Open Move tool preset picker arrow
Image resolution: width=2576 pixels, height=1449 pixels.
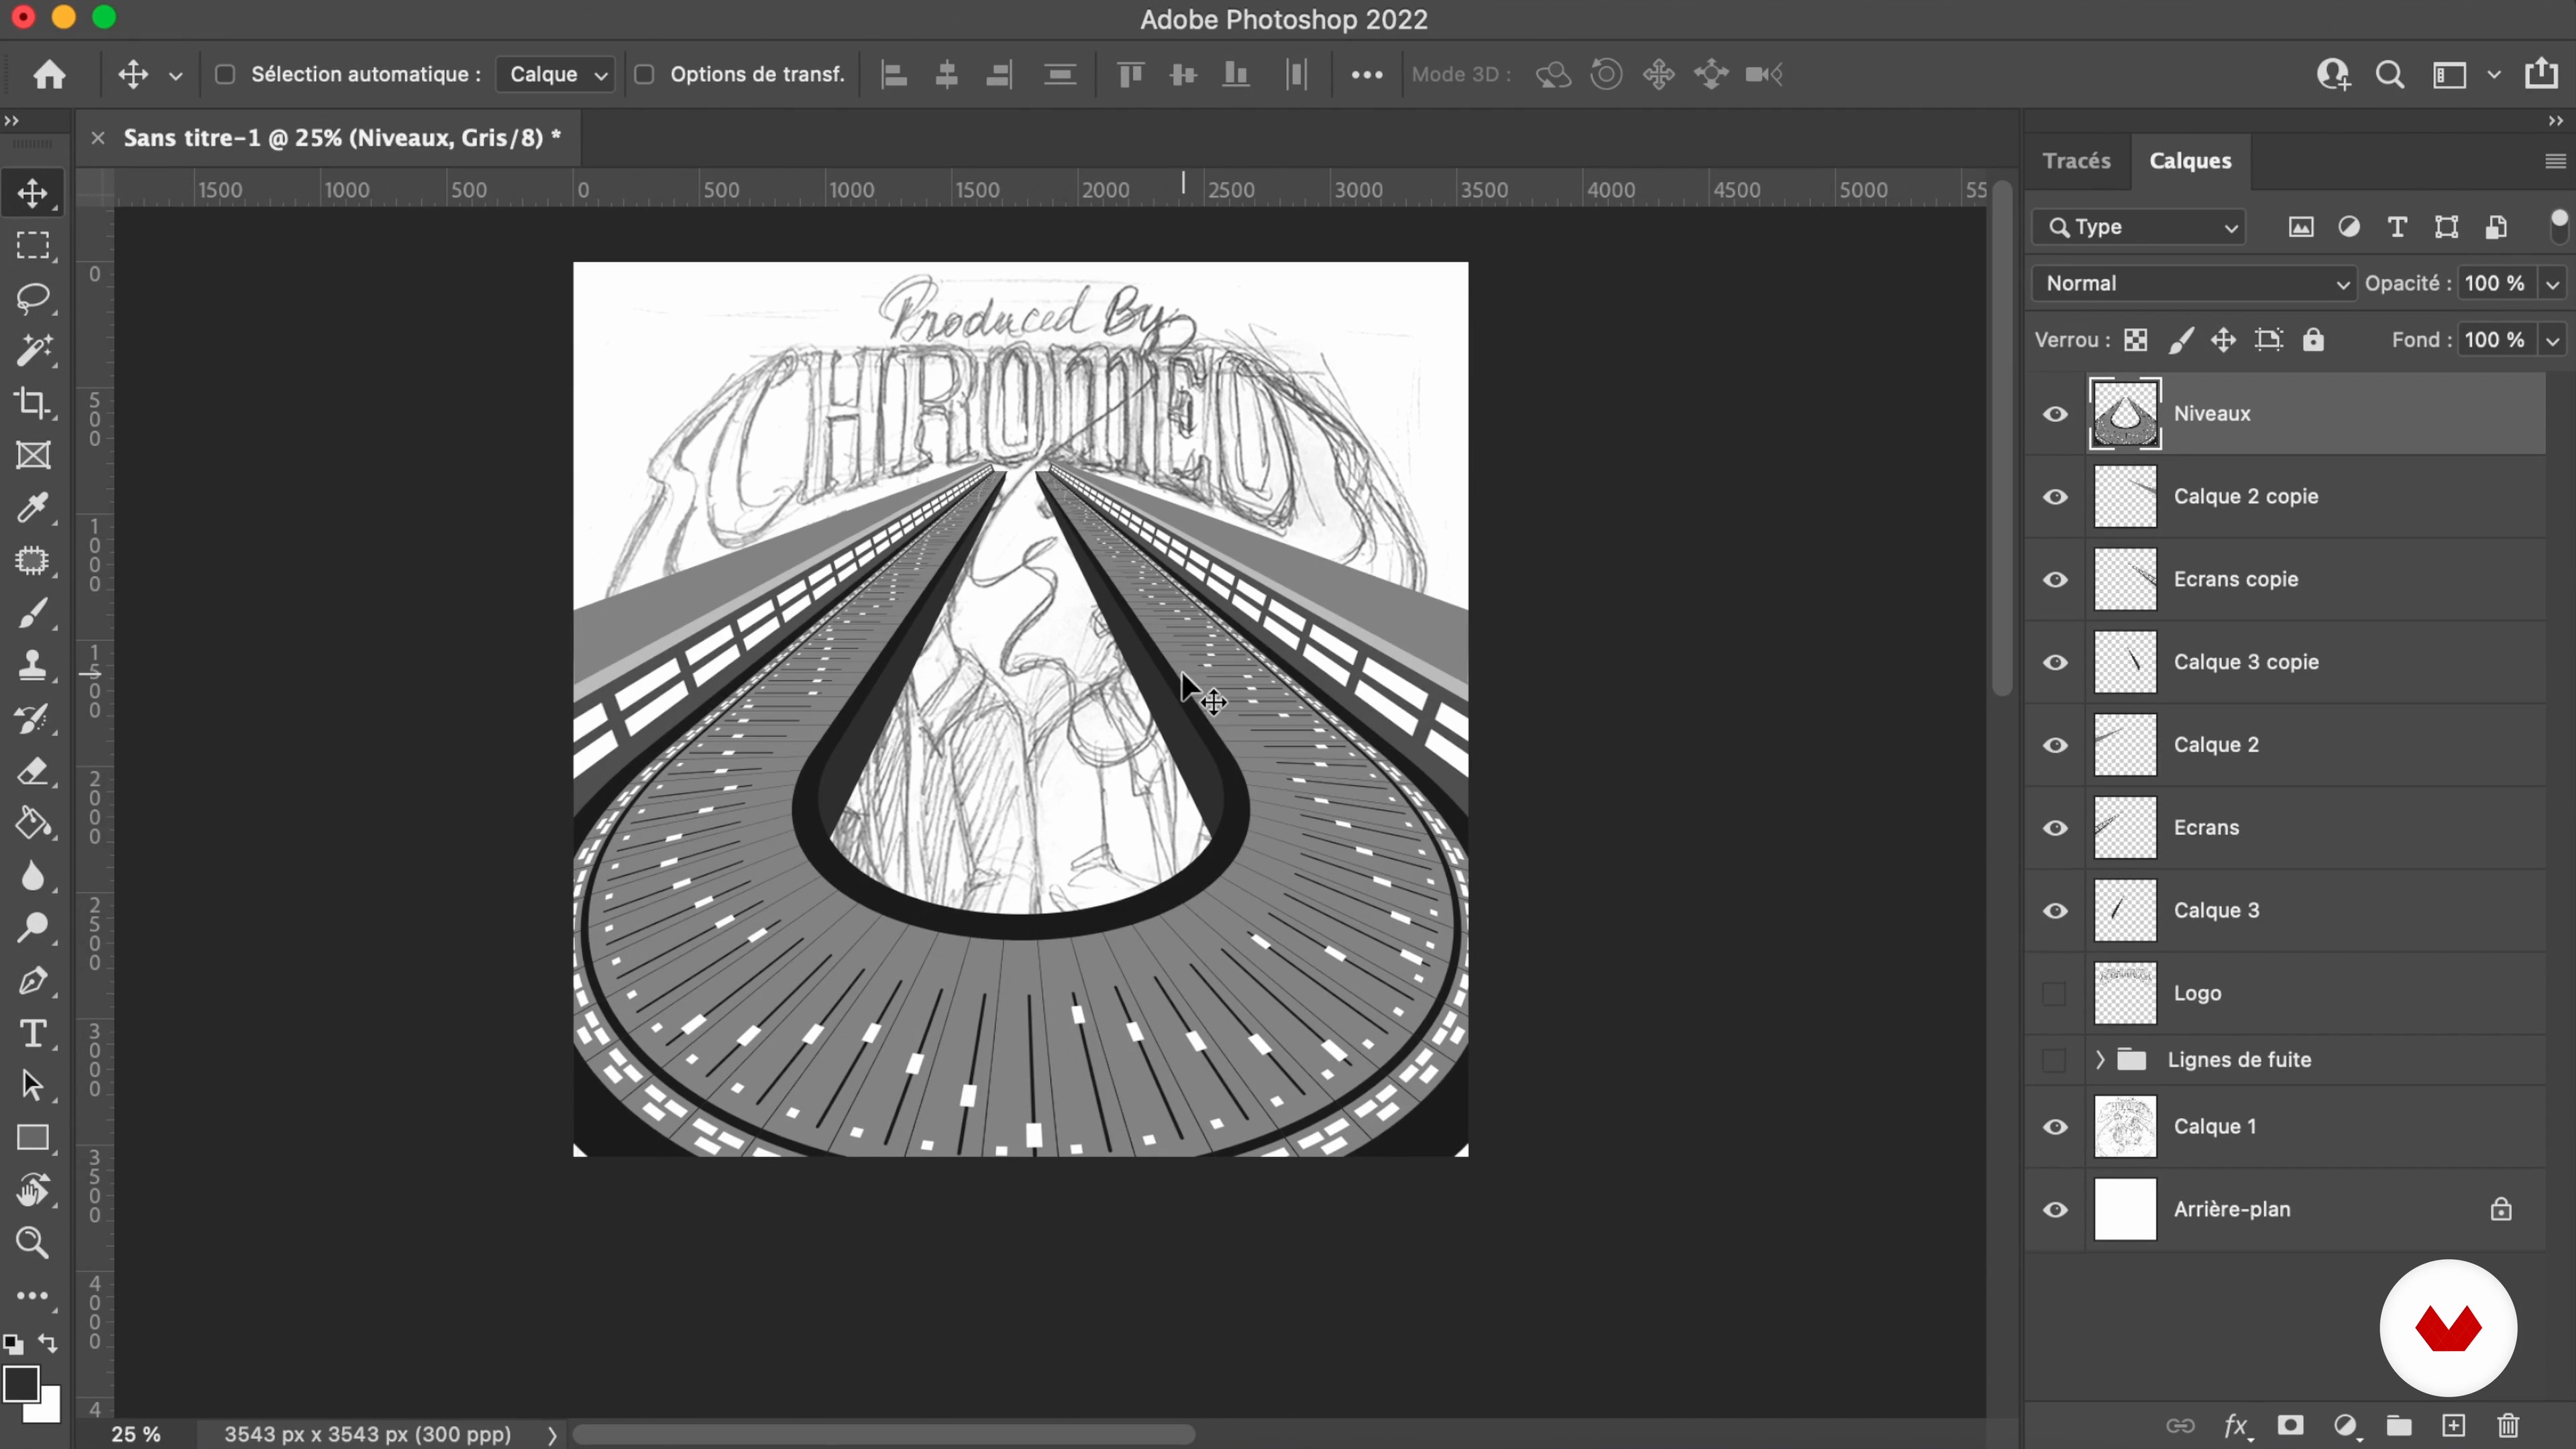[x=176, y=76]
